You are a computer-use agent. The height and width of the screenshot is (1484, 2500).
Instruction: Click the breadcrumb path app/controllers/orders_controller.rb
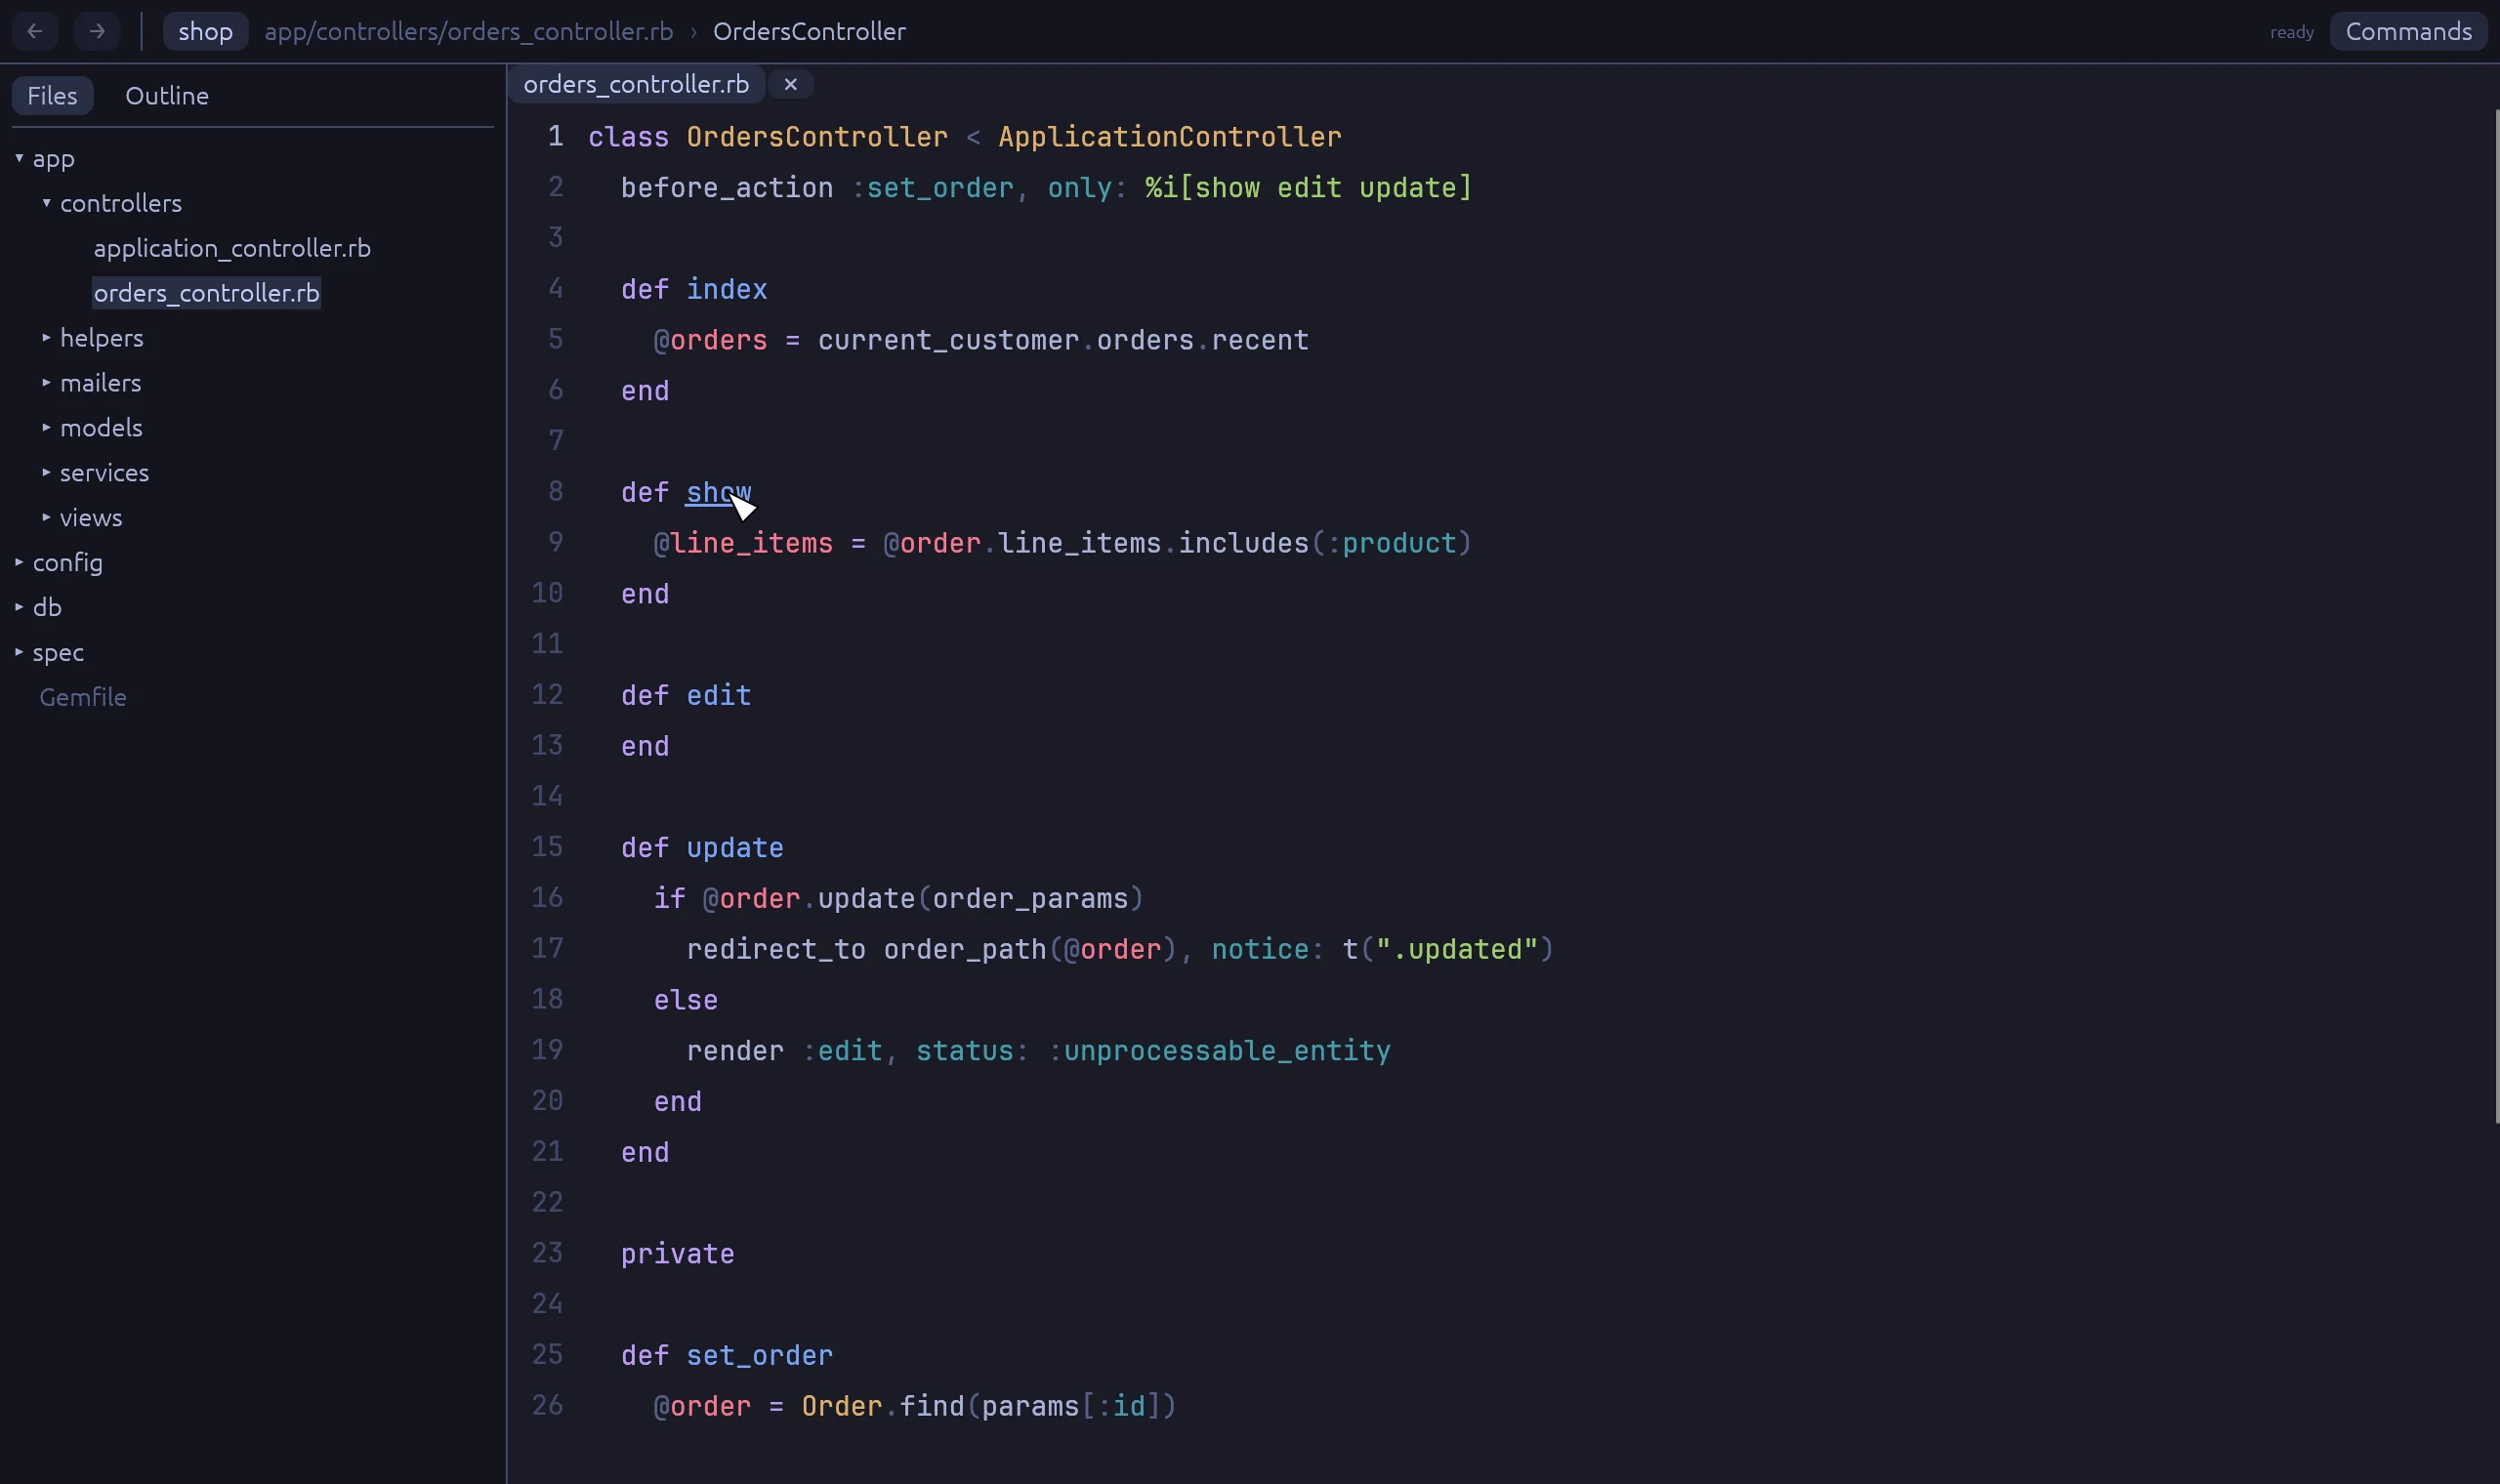(468, 31)
